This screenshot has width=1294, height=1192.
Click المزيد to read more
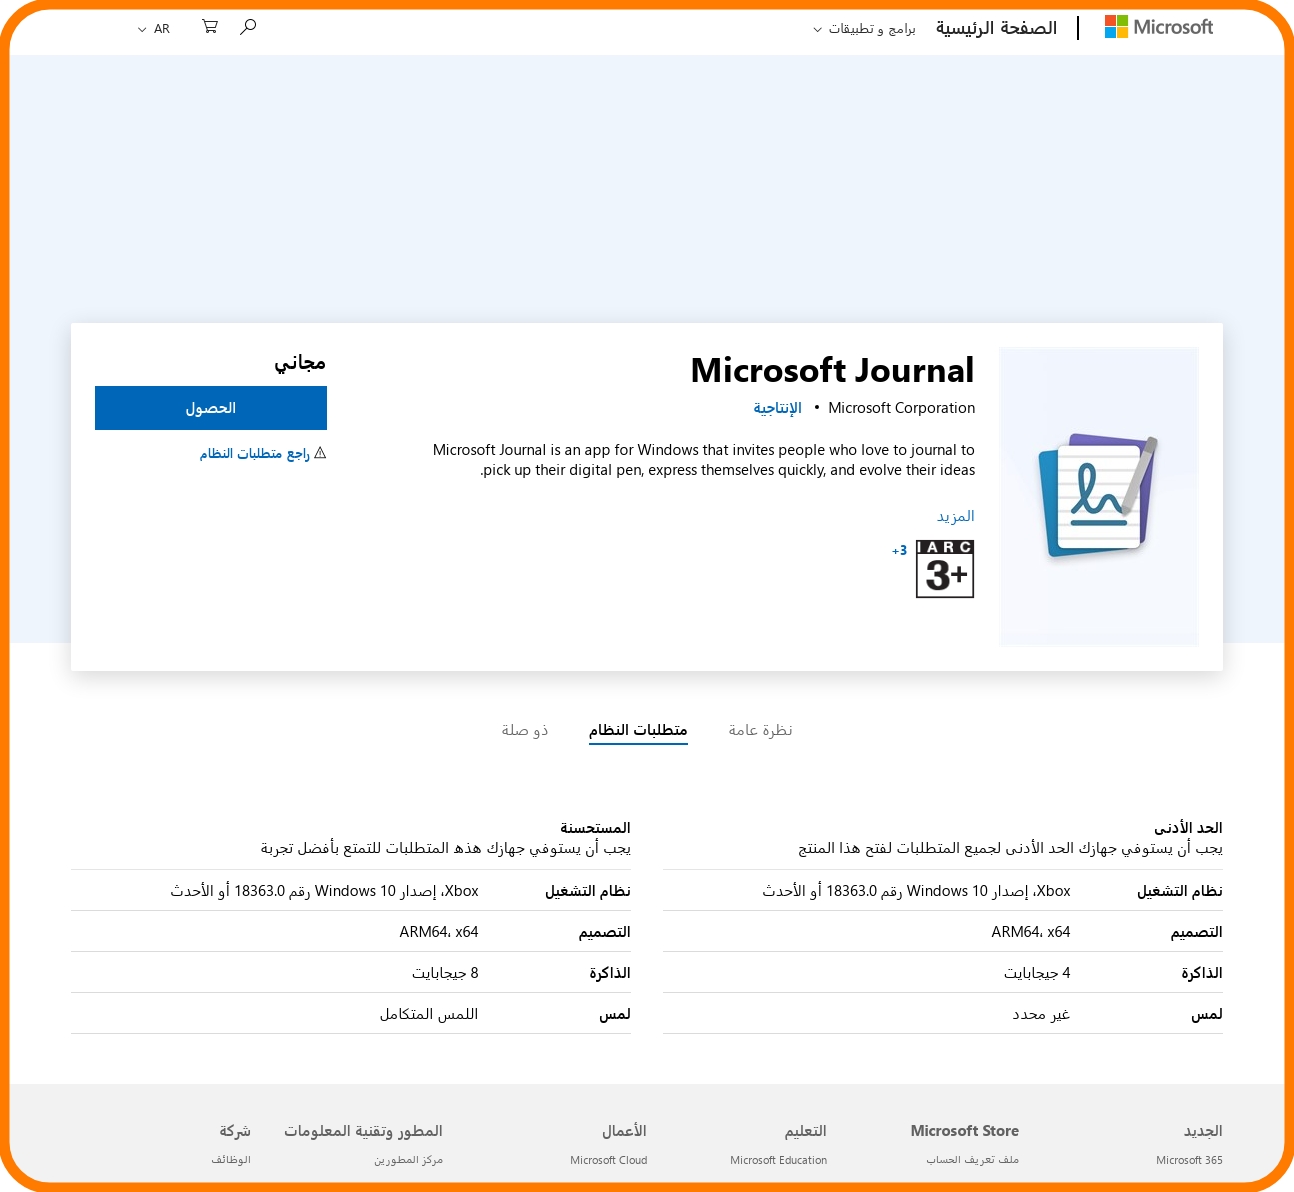[955, 516]
